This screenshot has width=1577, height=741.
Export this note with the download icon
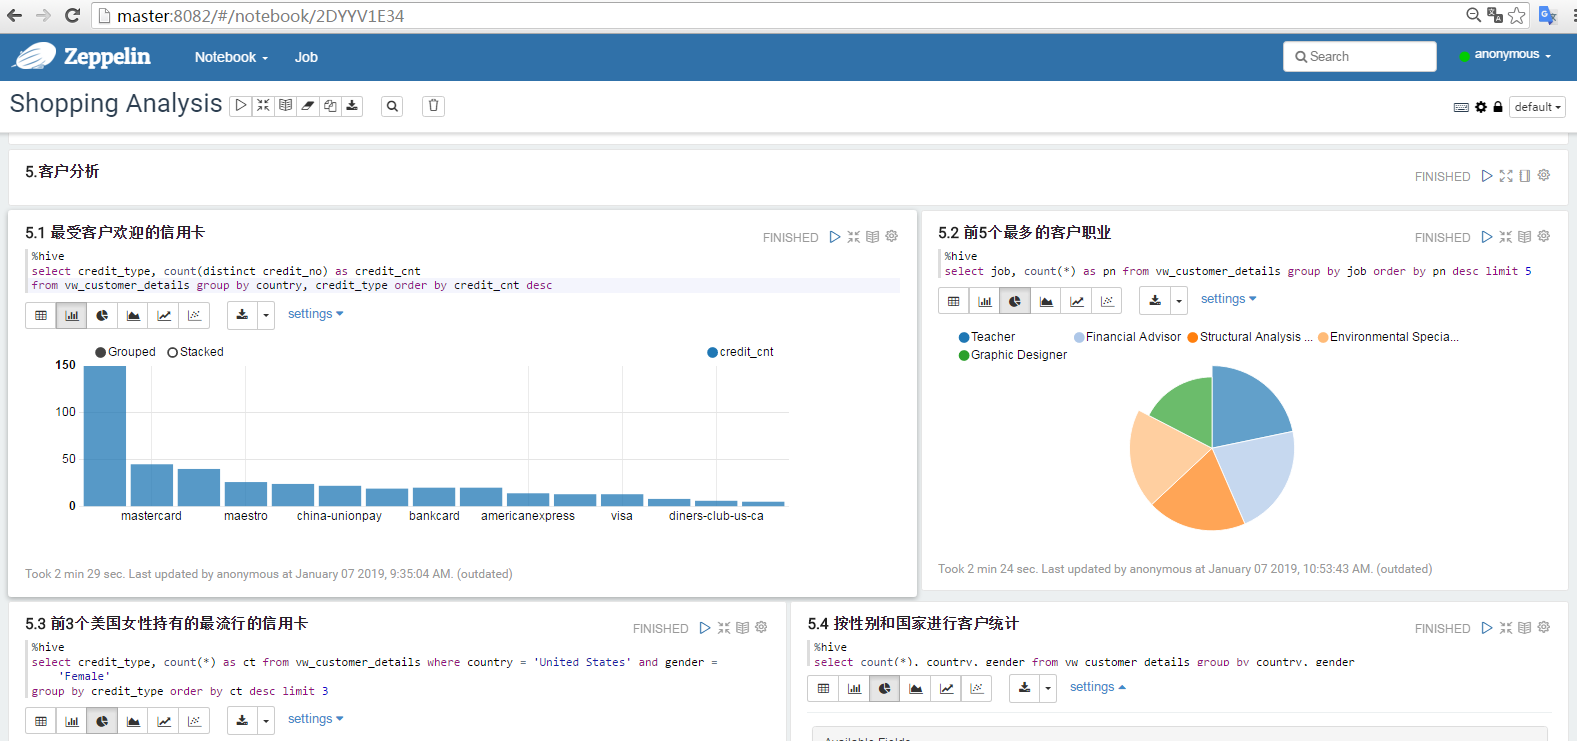(x=352, y=106)
